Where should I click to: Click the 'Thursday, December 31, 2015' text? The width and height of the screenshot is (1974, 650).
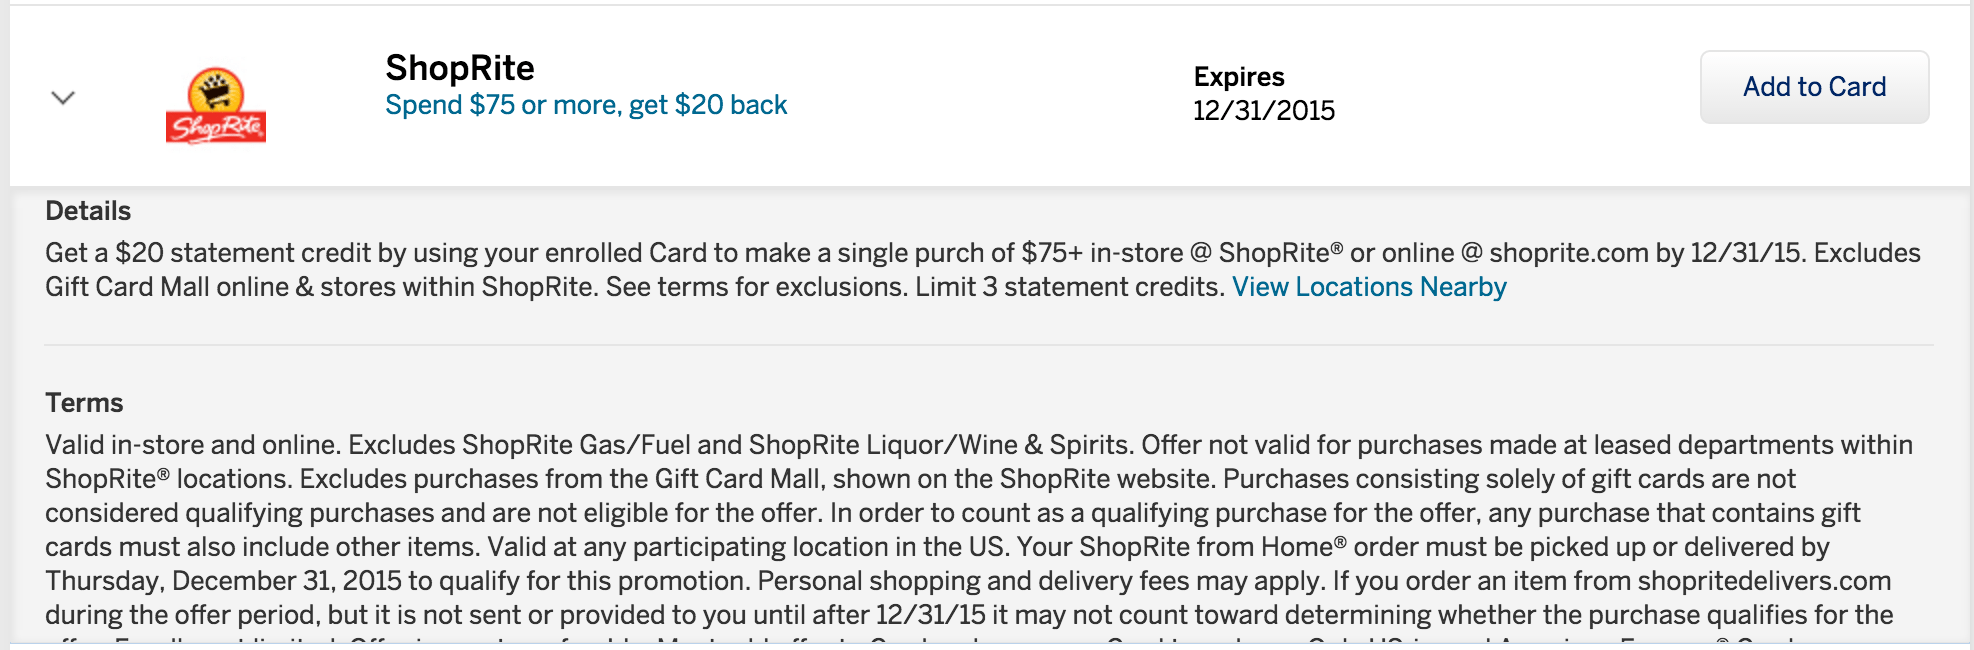point(223,581)
